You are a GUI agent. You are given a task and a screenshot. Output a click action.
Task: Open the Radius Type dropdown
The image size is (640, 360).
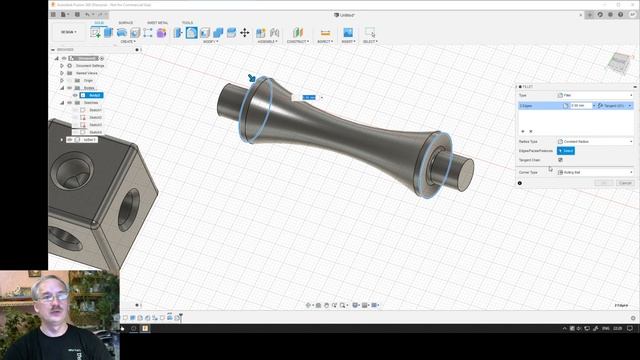click(595, 141)
